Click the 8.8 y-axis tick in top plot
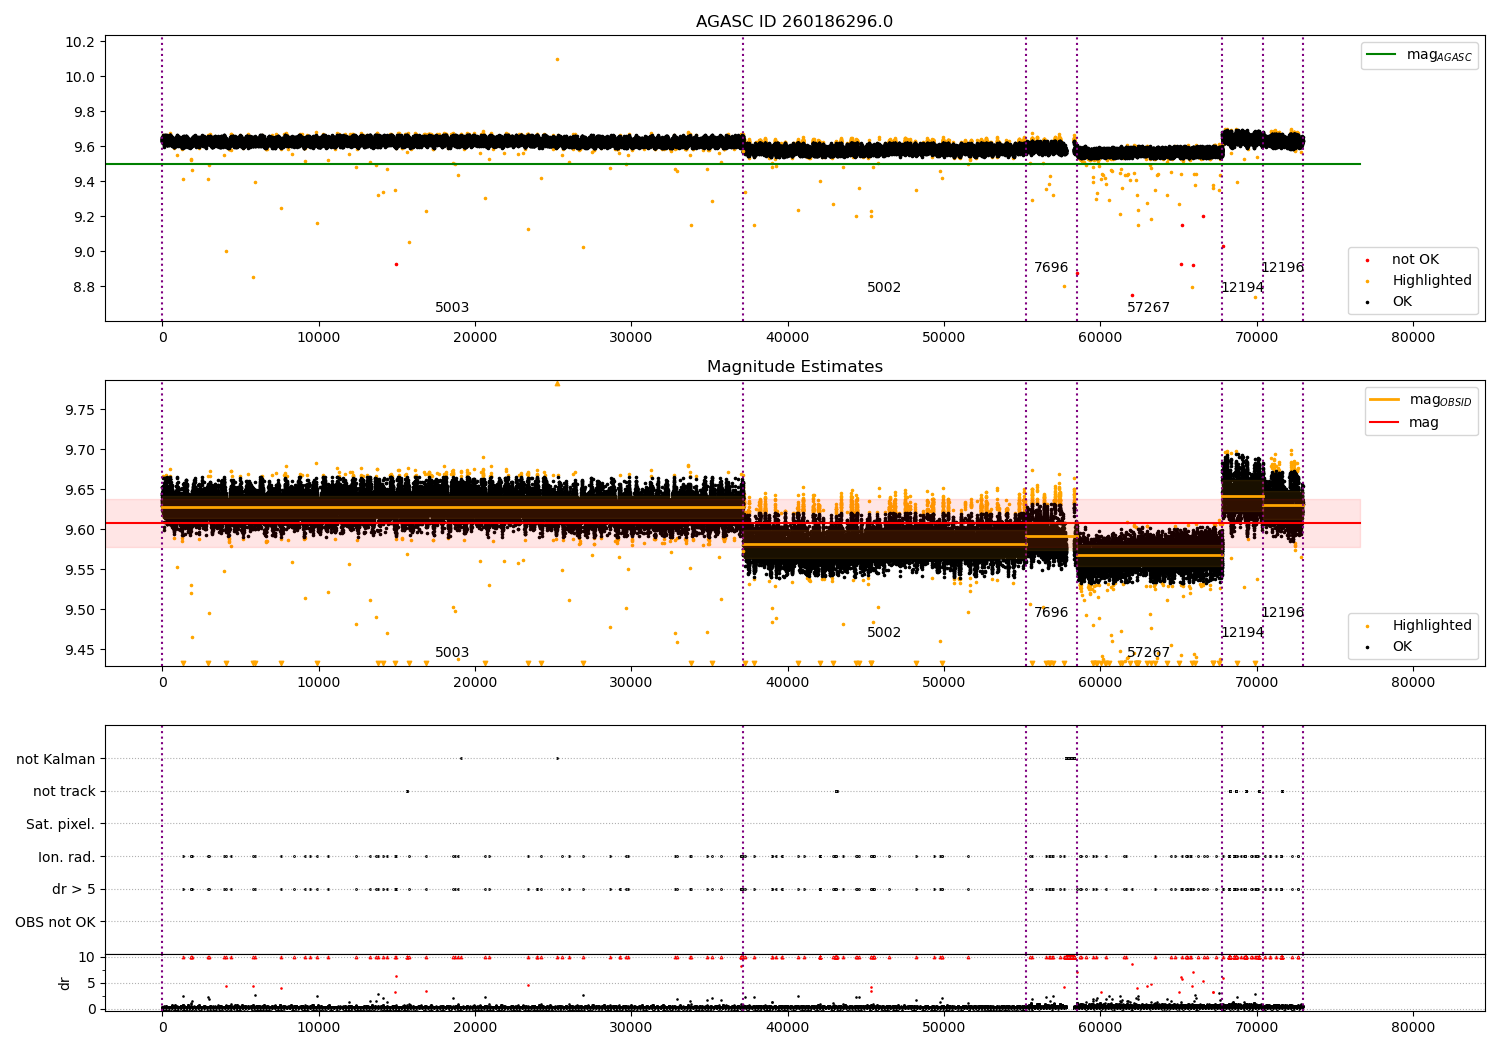This screenshot has width=1500, height=1050. click(x=86, y=287)
